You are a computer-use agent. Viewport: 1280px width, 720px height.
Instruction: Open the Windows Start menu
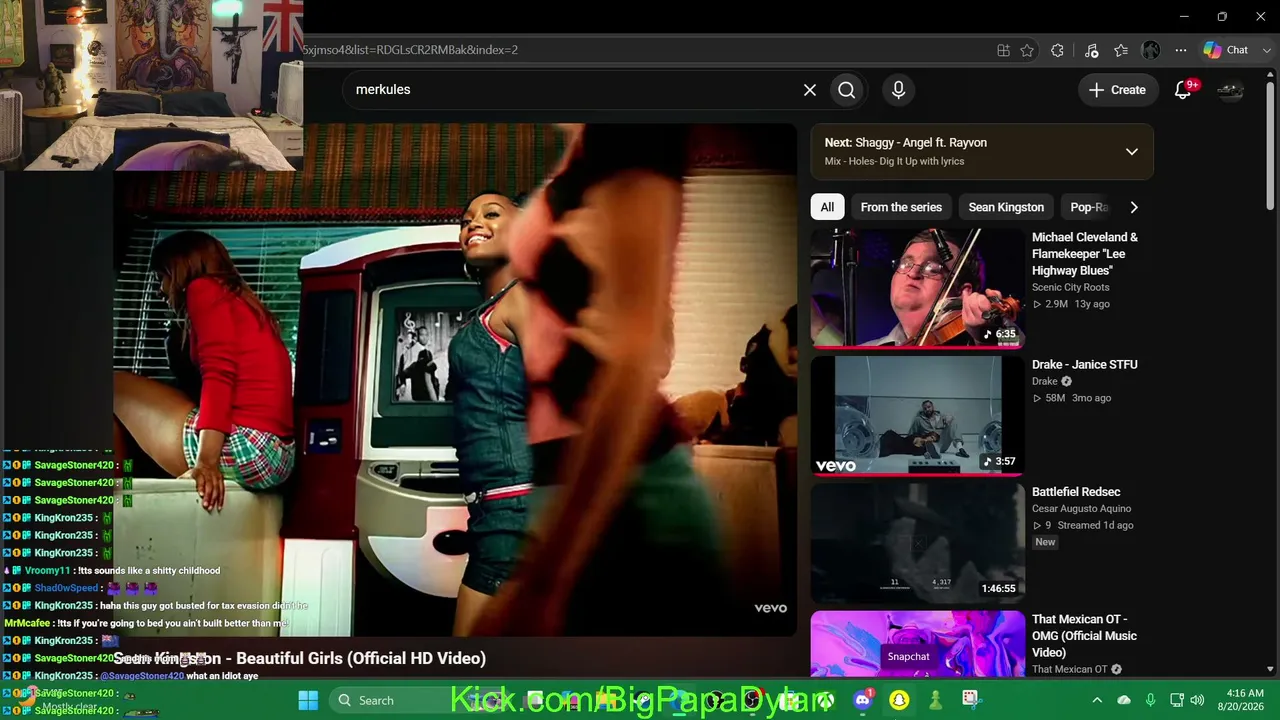pos(308,700)
